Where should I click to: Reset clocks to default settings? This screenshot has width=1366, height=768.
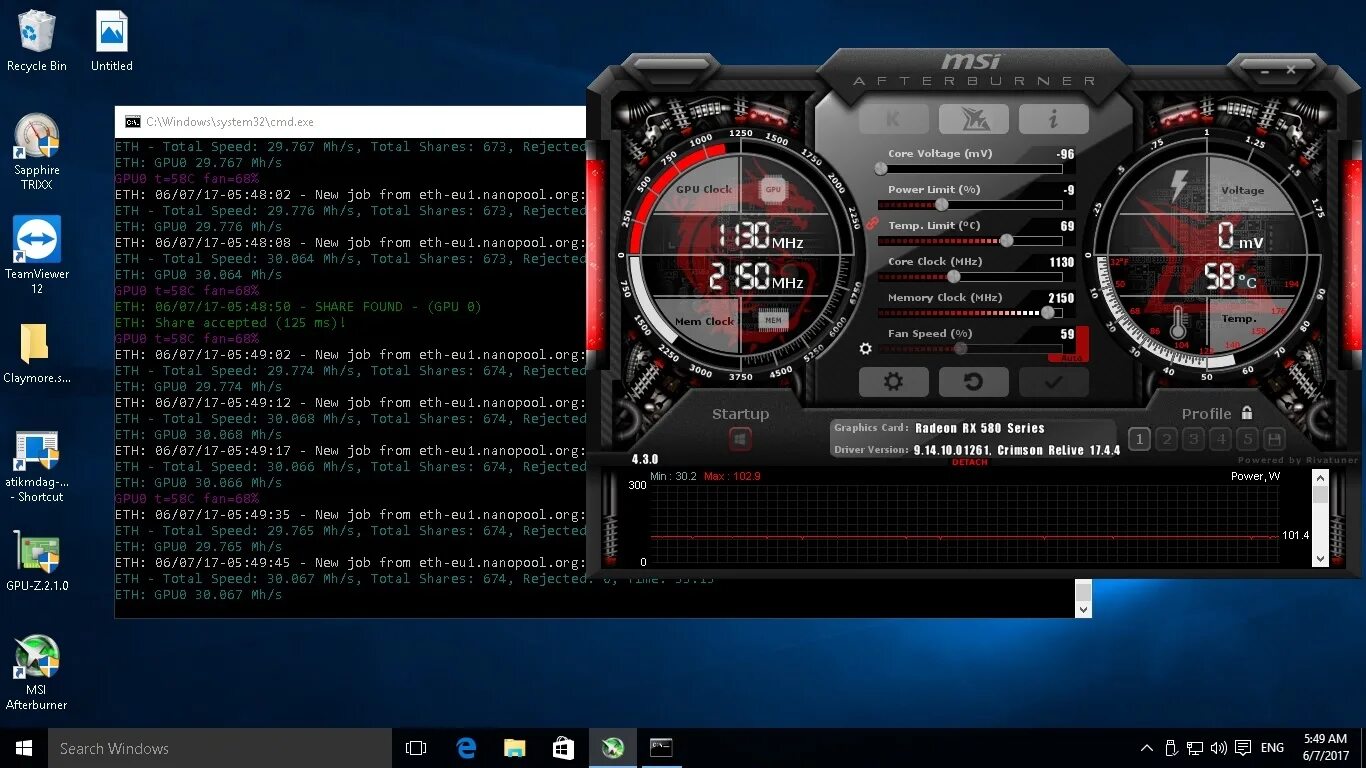tap(973, 382)
